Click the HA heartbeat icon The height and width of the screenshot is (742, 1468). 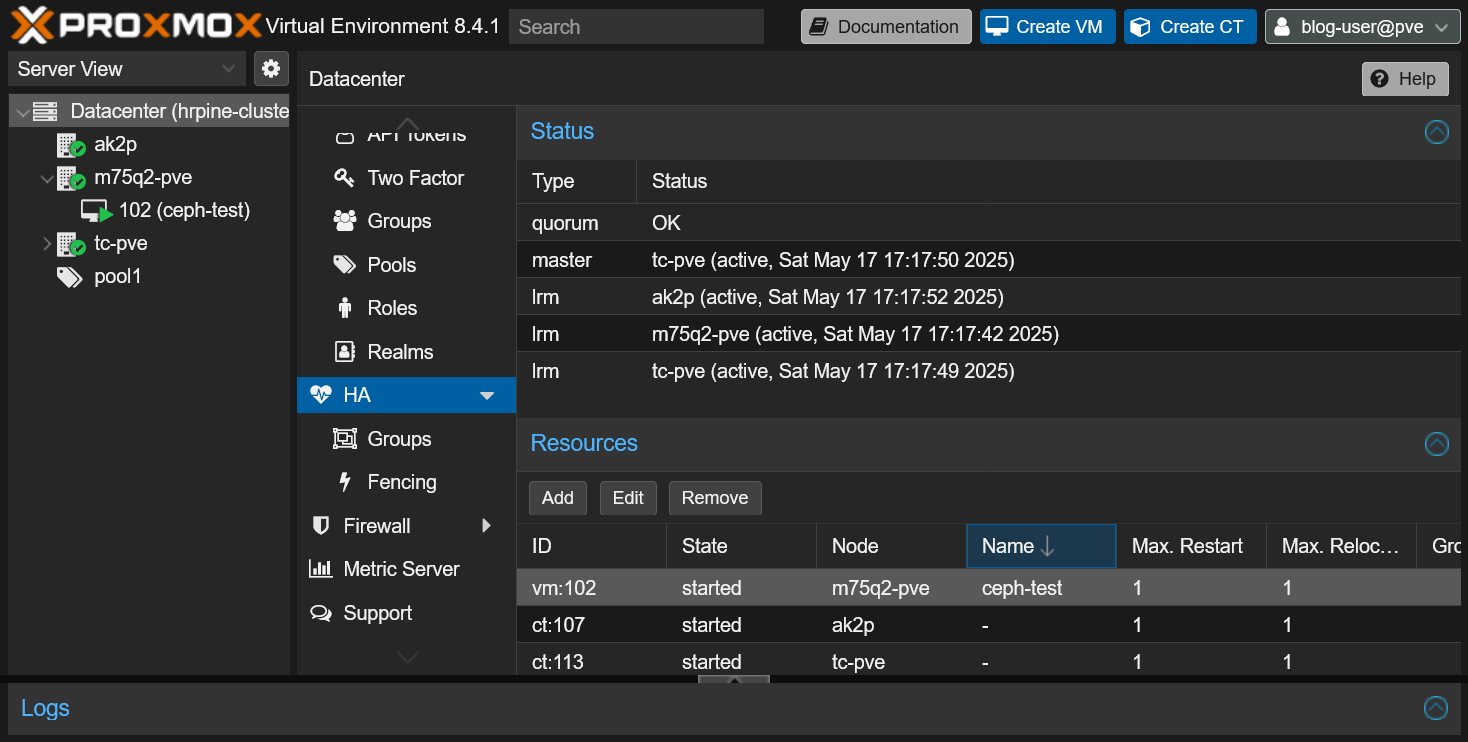321,395
